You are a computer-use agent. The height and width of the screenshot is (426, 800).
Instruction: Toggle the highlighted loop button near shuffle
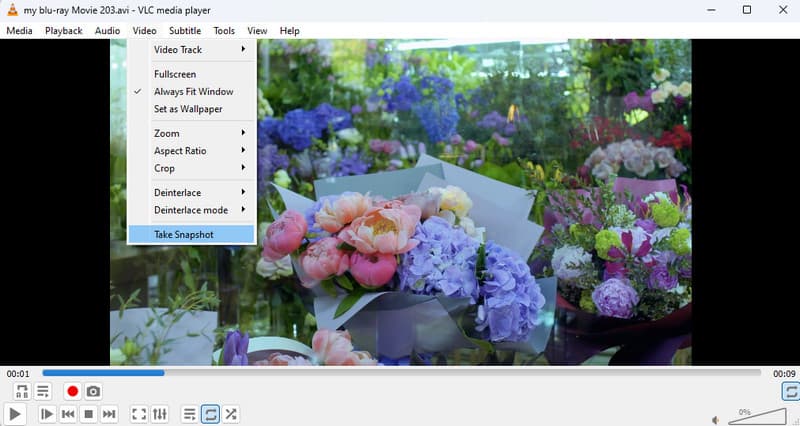coord(210,414)
